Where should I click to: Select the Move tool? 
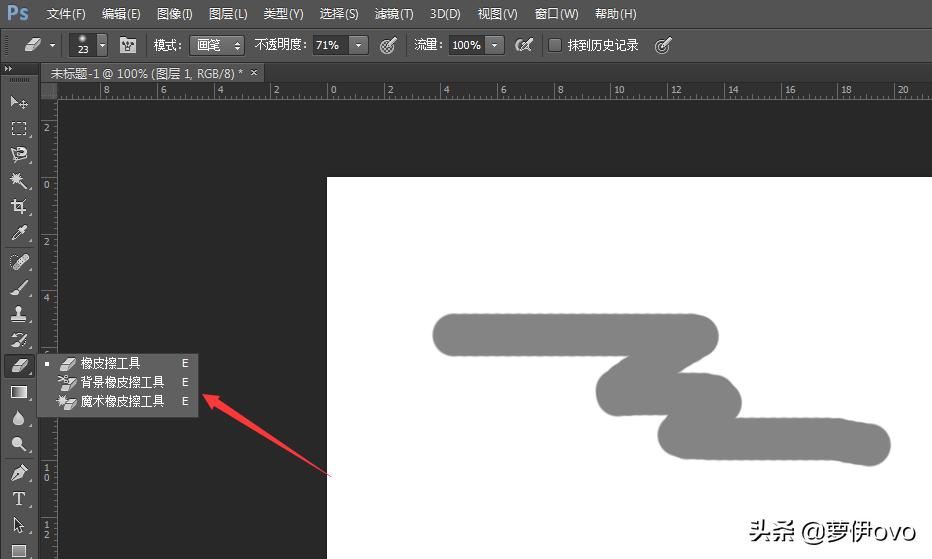point(19,102)
